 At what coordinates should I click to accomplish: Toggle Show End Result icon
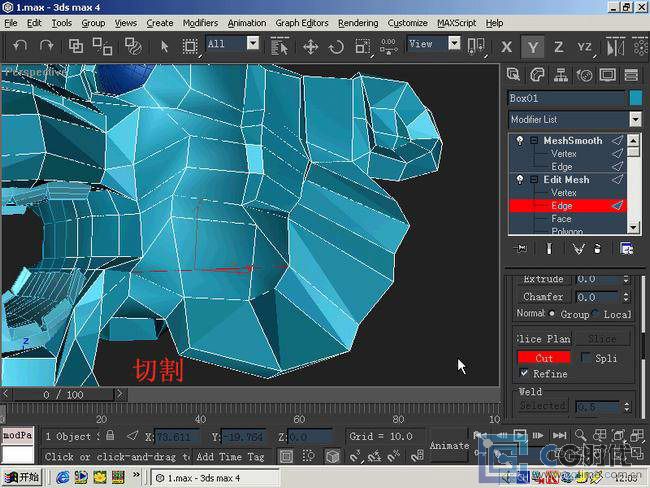pos(549,248)
